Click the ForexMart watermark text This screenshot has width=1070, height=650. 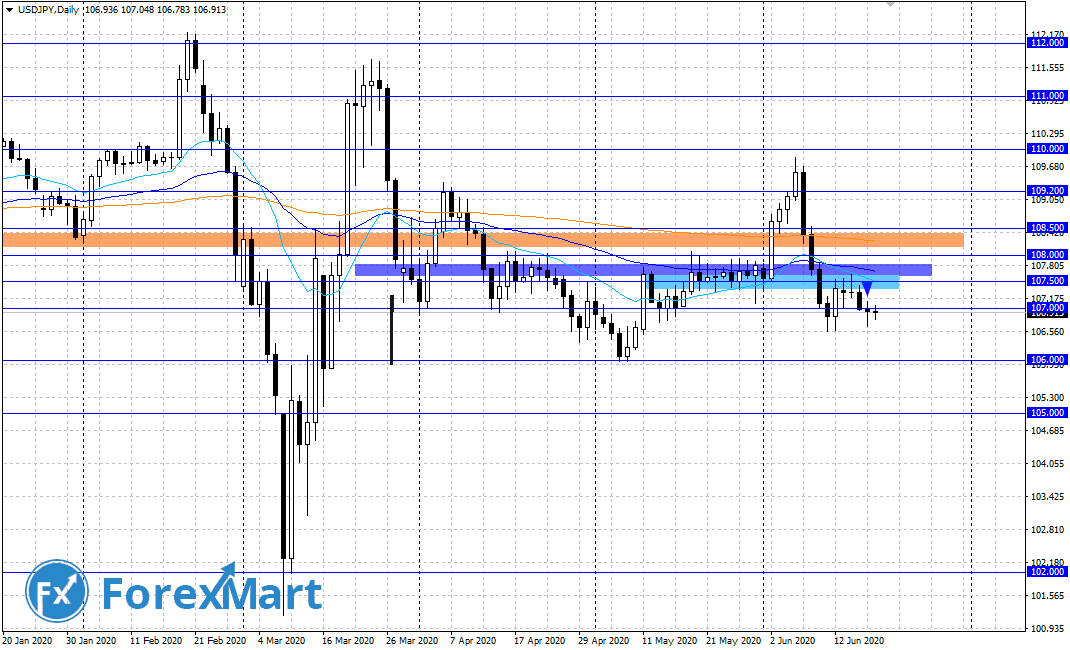(x=211, y=593)
